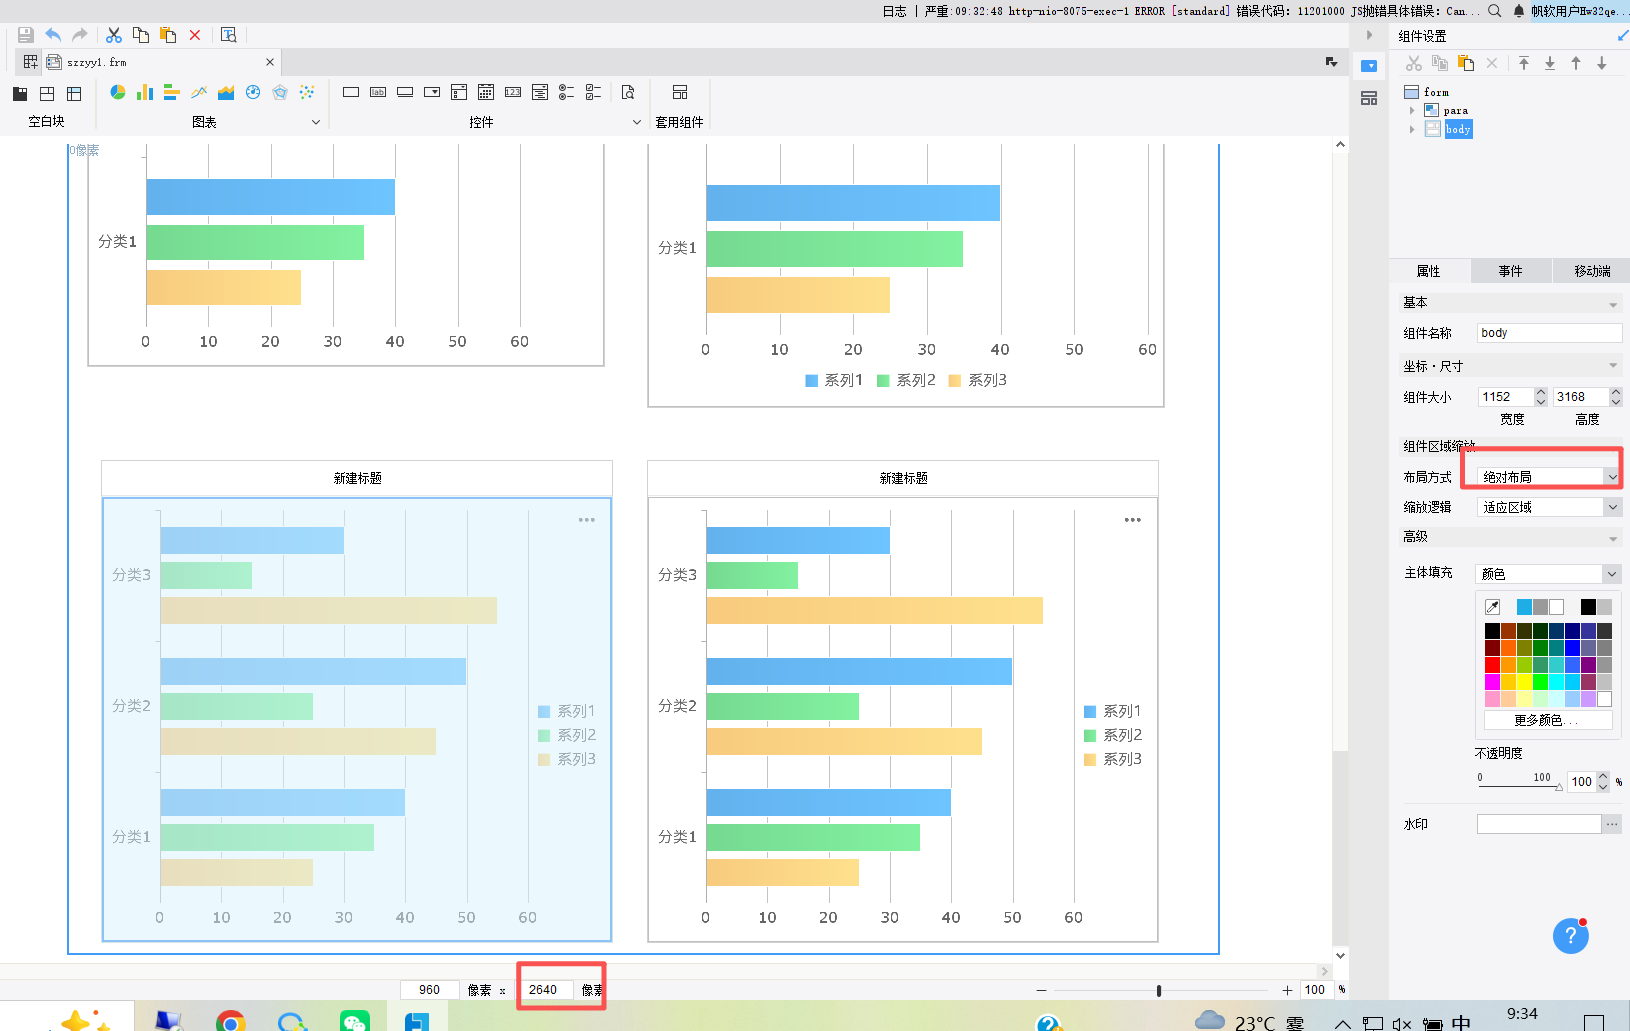
Task: Insert a radar chart component
Action: (x=280, y=92)
